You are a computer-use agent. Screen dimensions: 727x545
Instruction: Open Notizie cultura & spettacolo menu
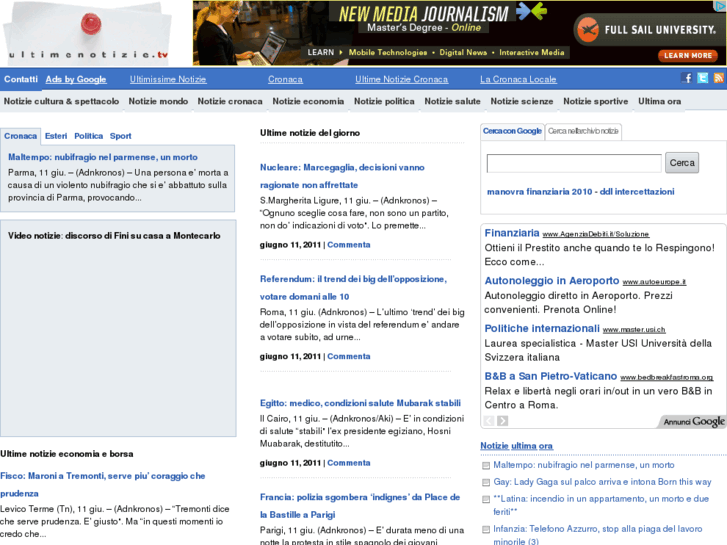(x=61, y=101)
